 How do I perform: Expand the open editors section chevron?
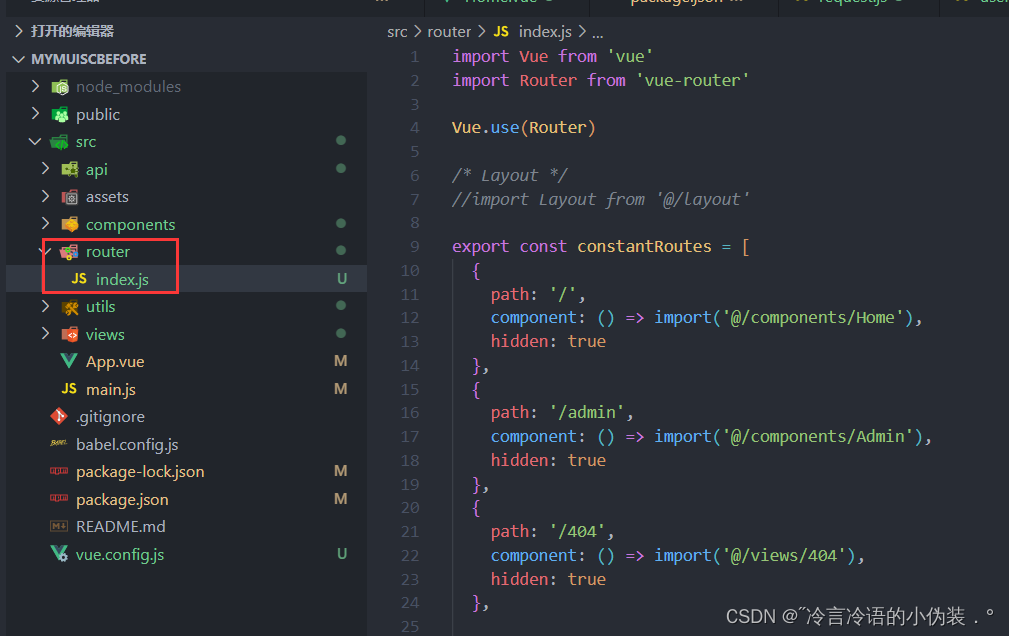click(19, 31)
